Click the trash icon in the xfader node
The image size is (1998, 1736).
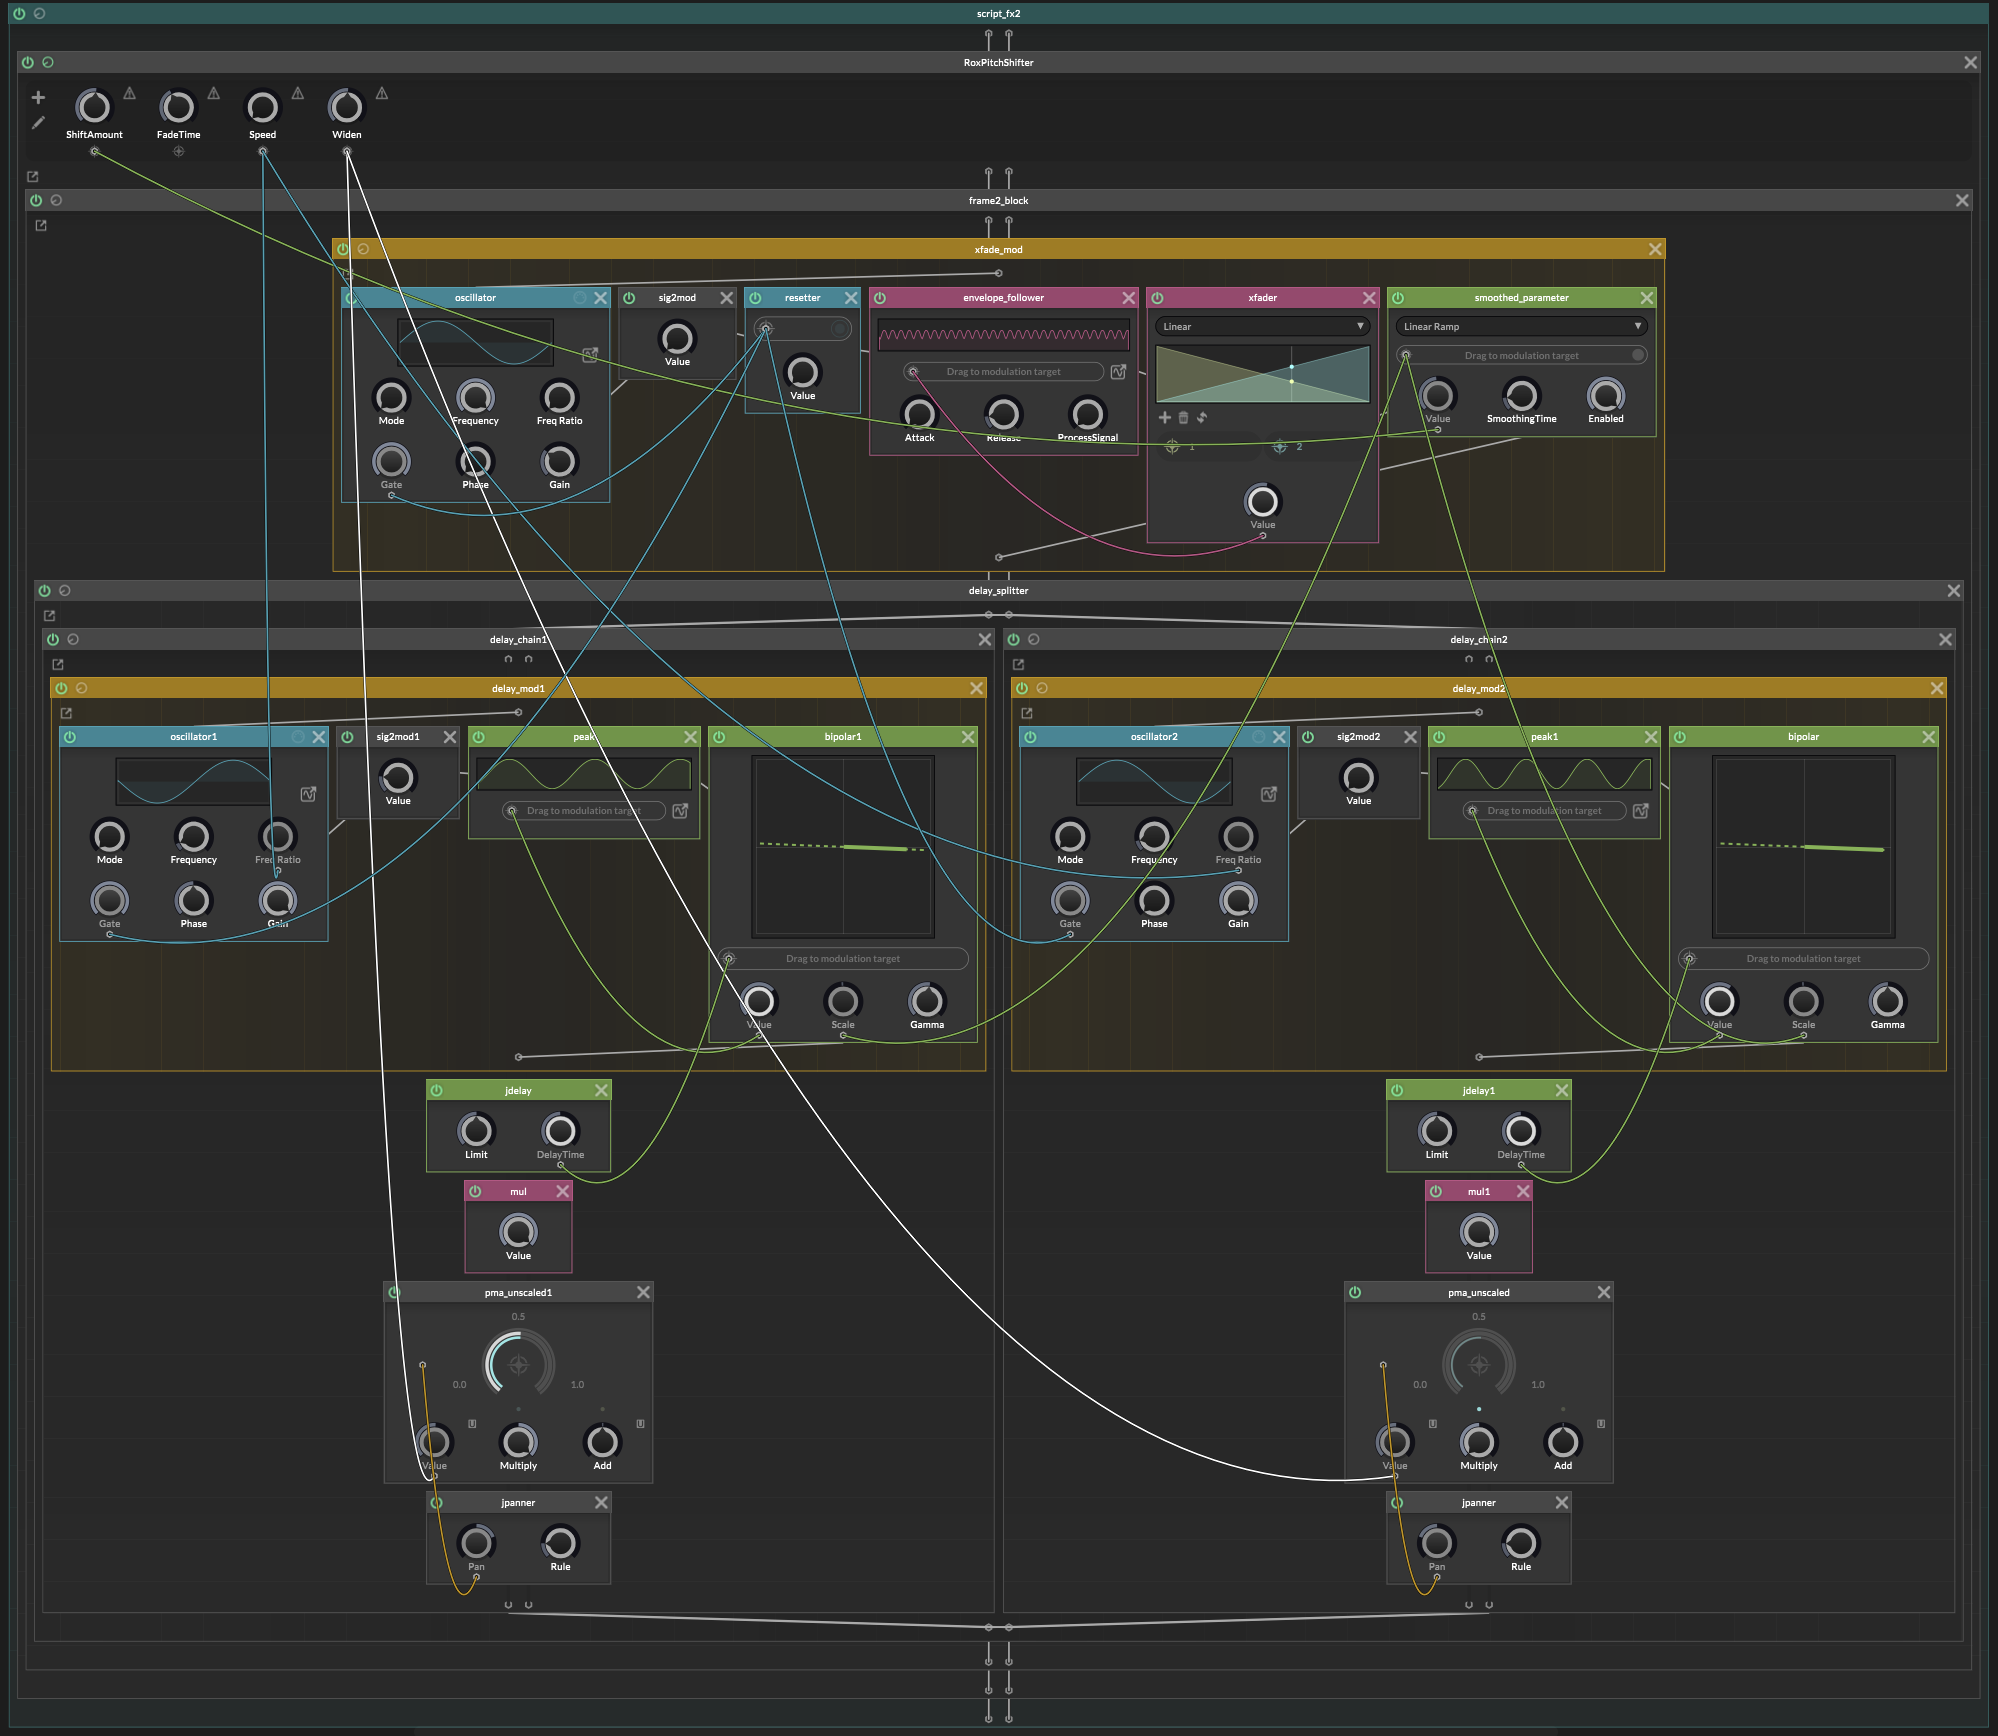click(x=1183, y=418)
